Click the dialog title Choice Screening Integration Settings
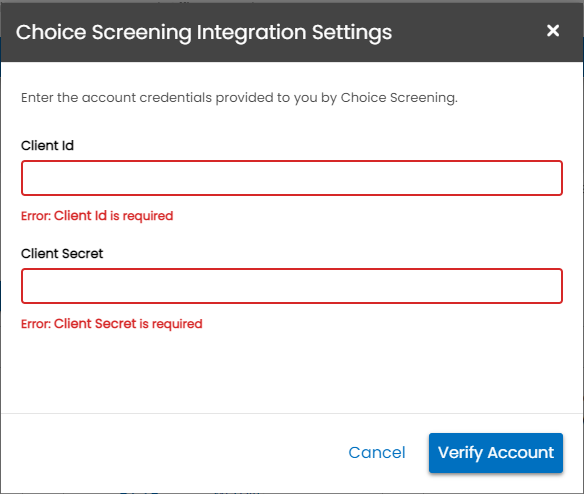Image resolution: width=584 pixels, height=494 pixels. pos(204,32)
